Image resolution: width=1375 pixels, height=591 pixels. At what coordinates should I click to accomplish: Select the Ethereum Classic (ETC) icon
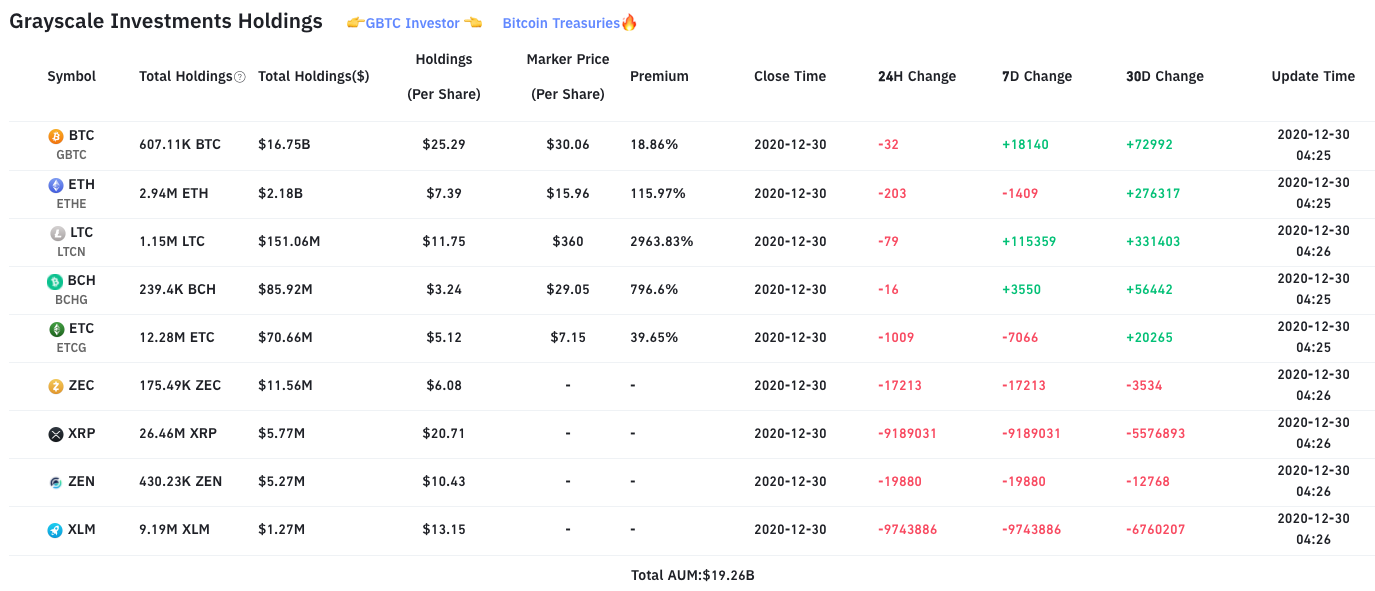55,328
